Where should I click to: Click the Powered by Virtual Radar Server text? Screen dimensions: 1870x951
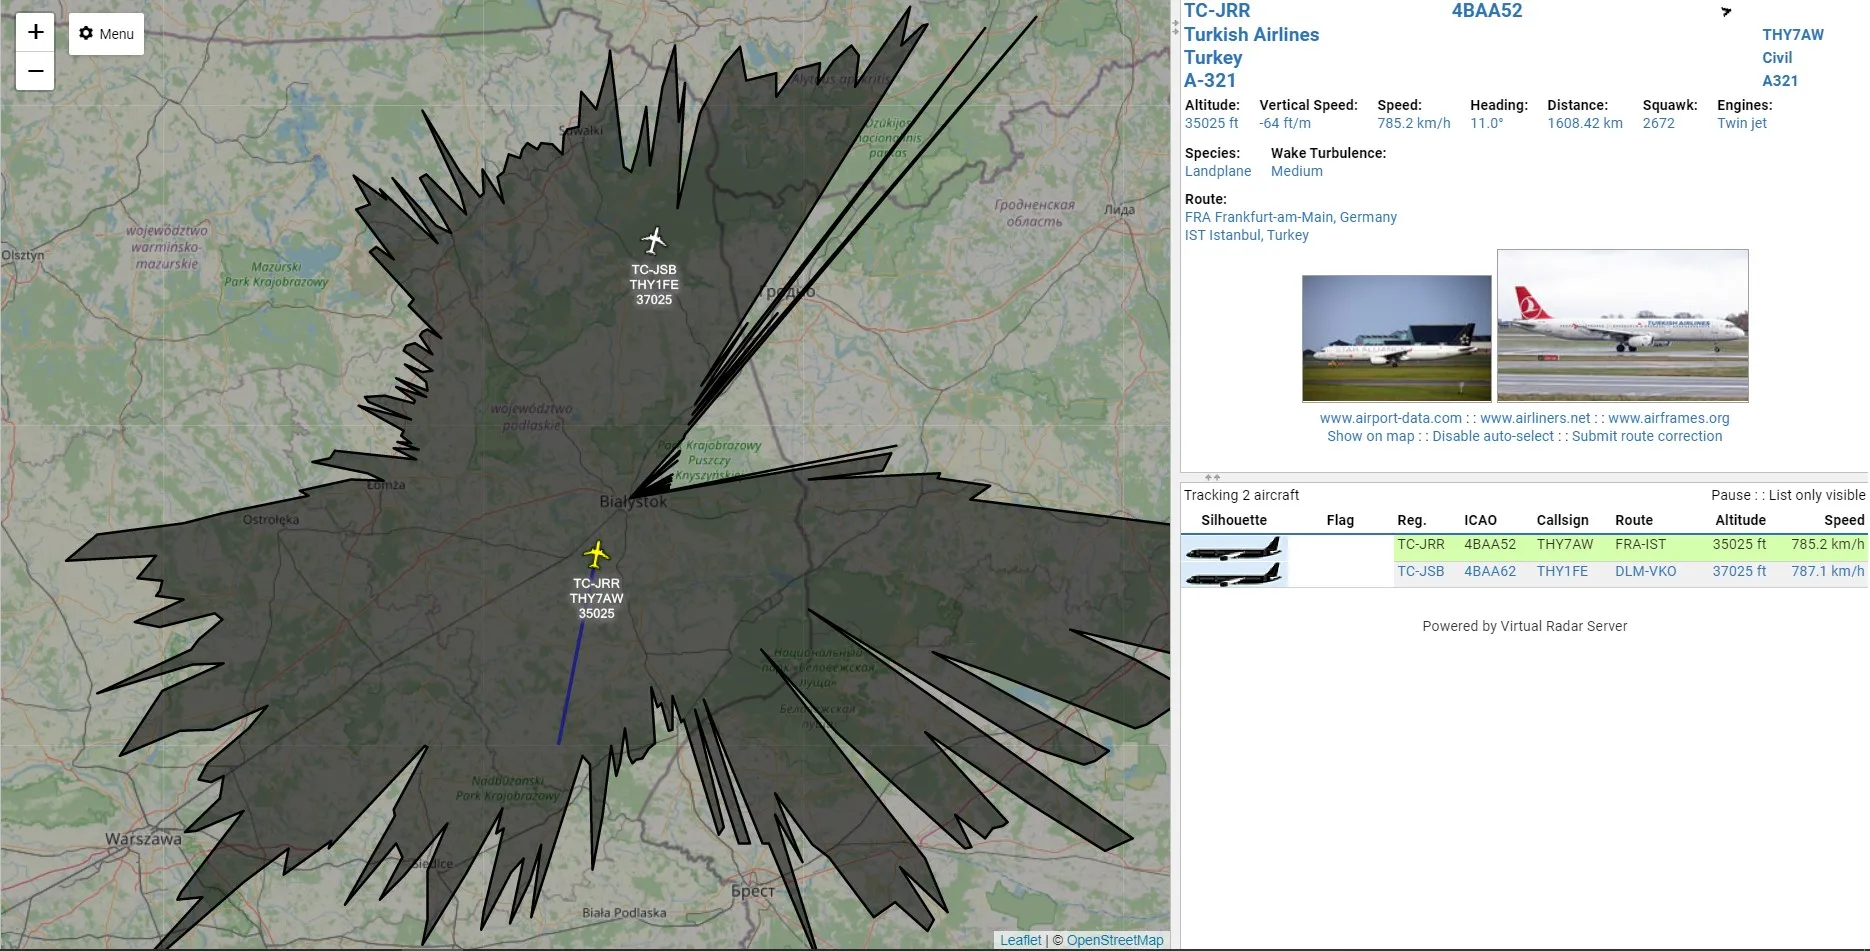coord(1525,626)
